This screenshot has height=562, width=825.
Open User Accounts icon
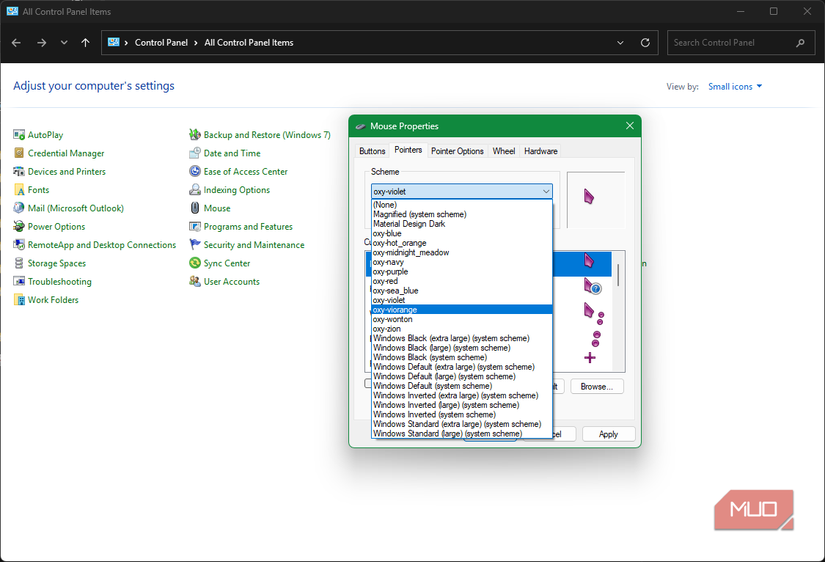(195, 282)
